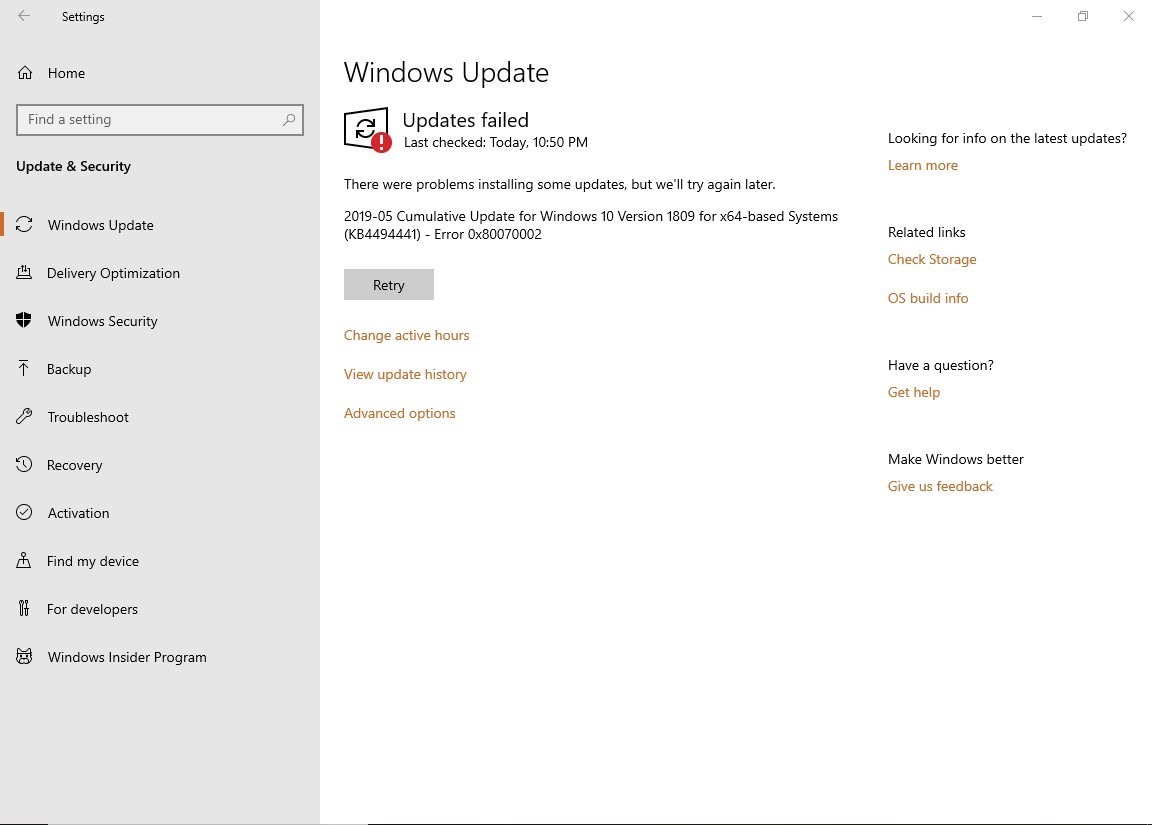Click the Home house icon
This screenshot has height=825, width=1152.
coord(25,73)
